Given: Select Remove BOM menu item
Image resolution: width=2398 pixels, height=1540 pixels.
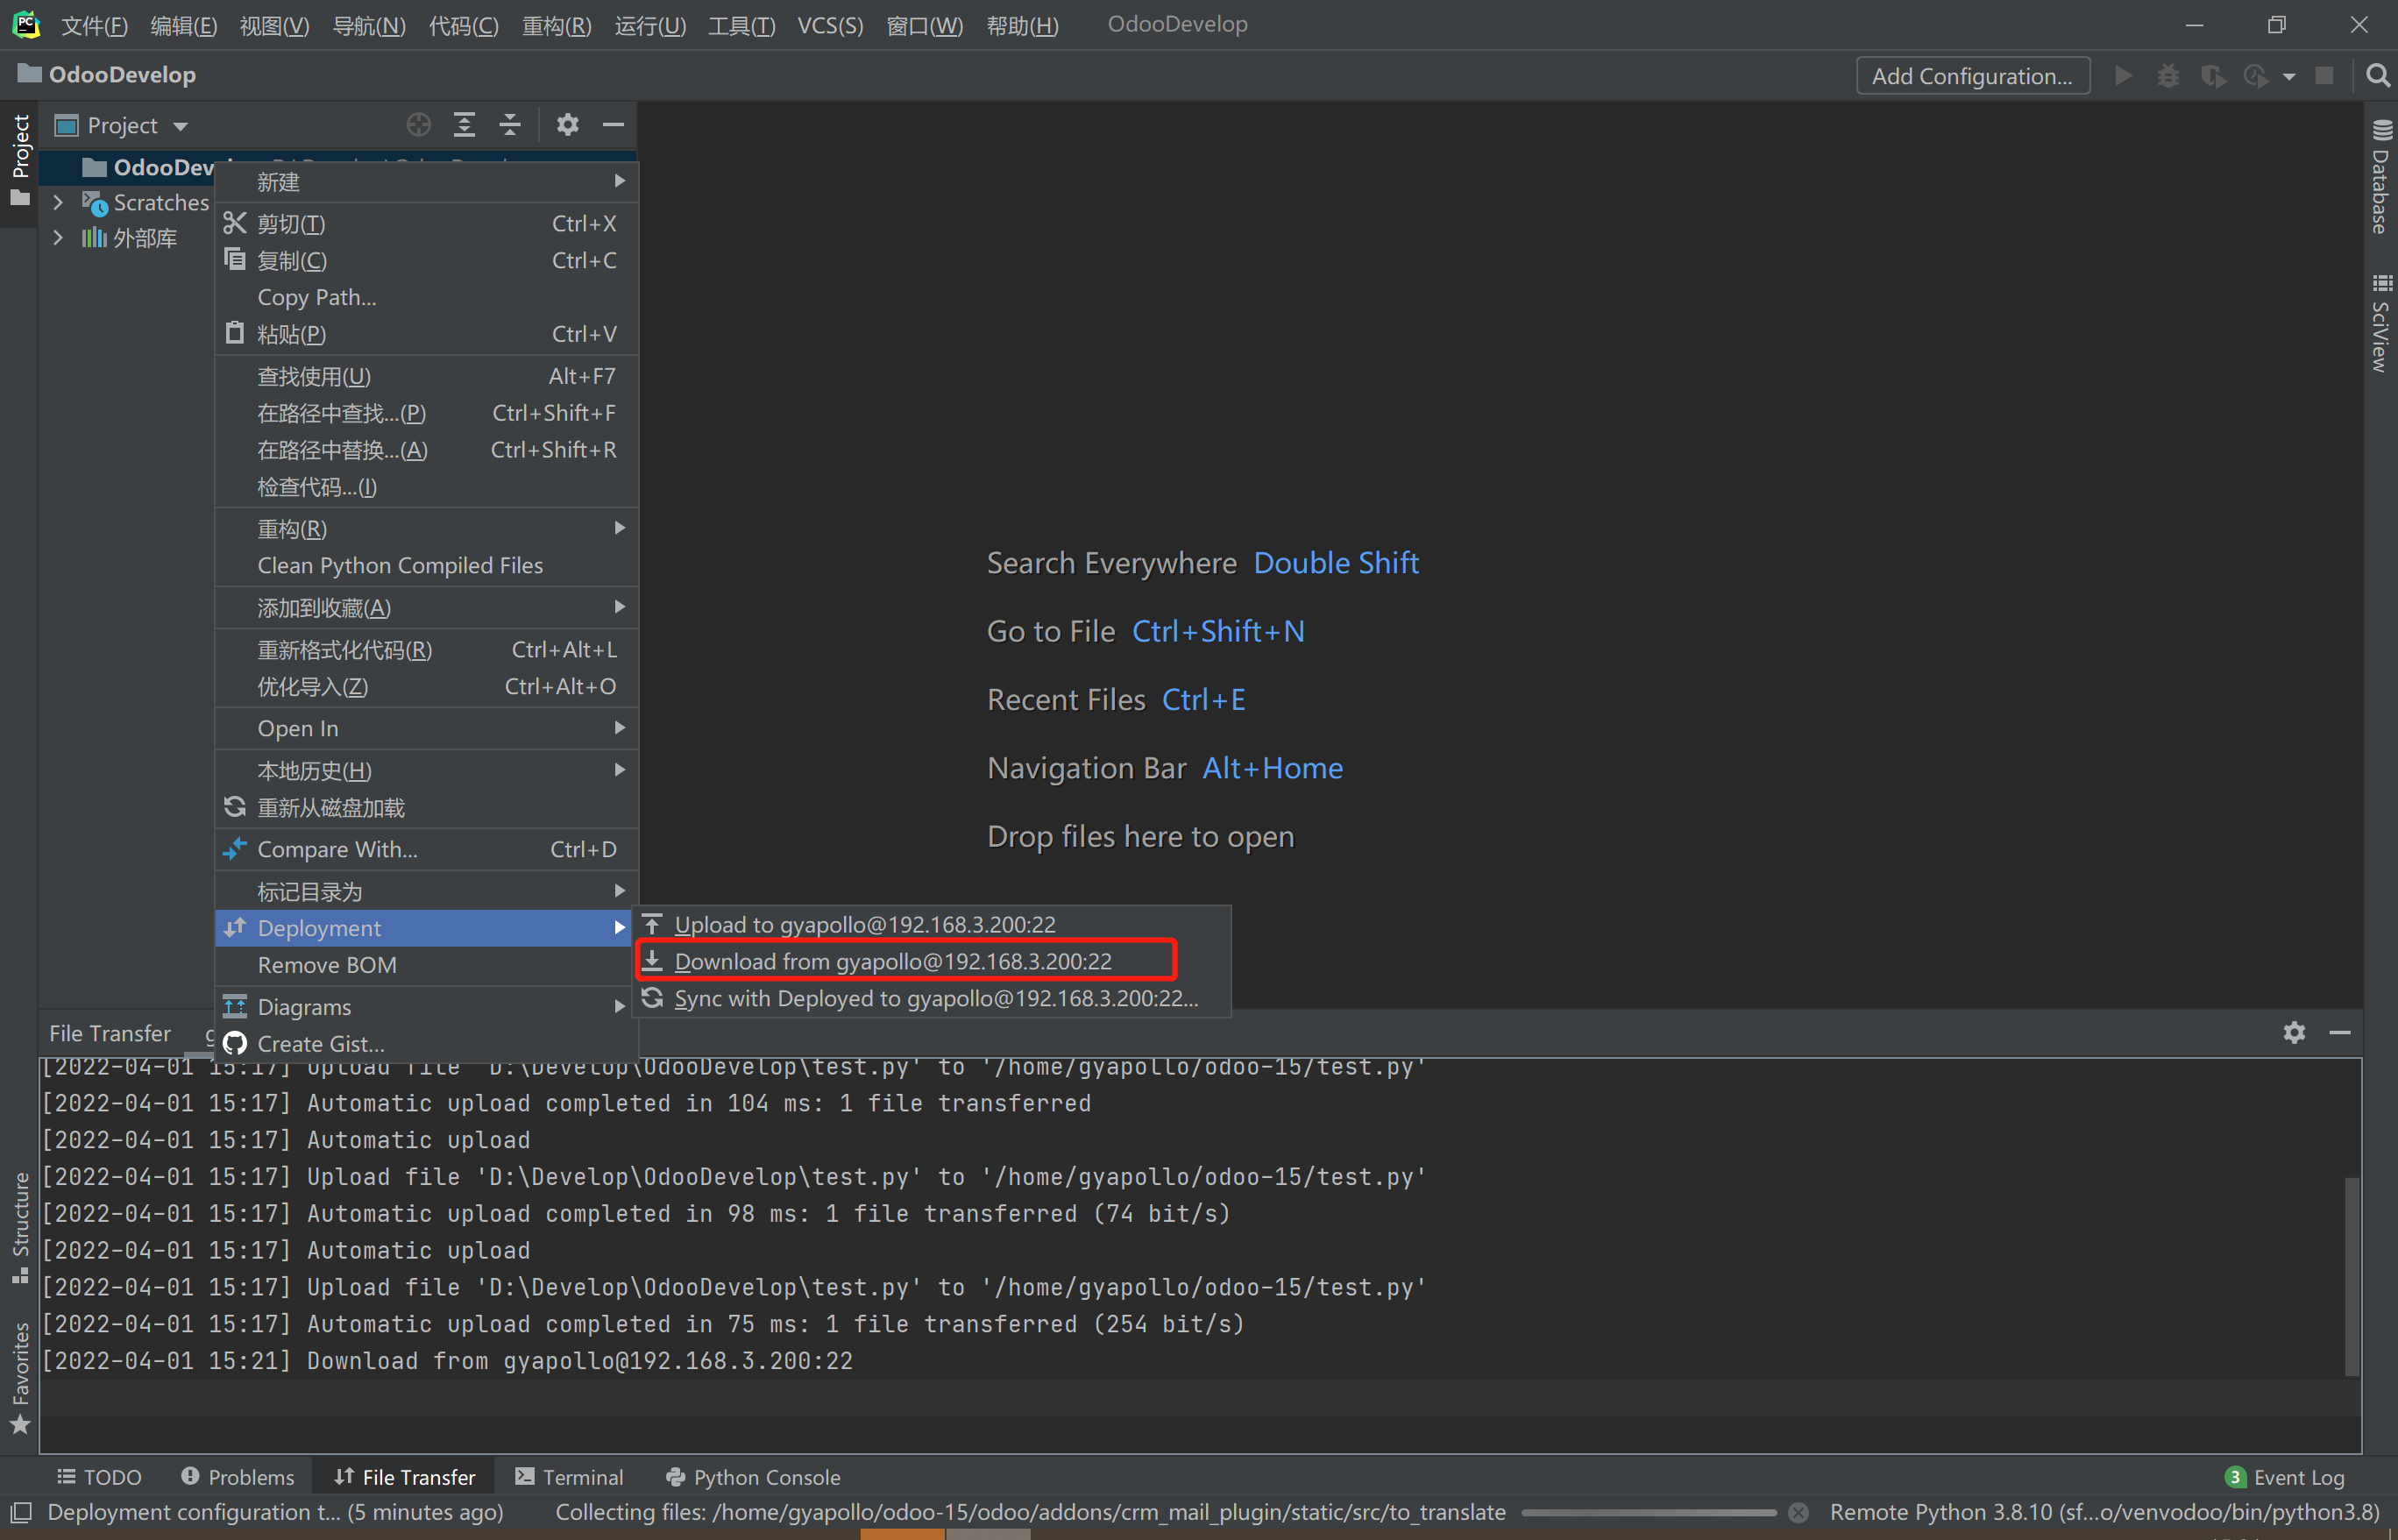Looking at the screenshot, I should point(427,965).
